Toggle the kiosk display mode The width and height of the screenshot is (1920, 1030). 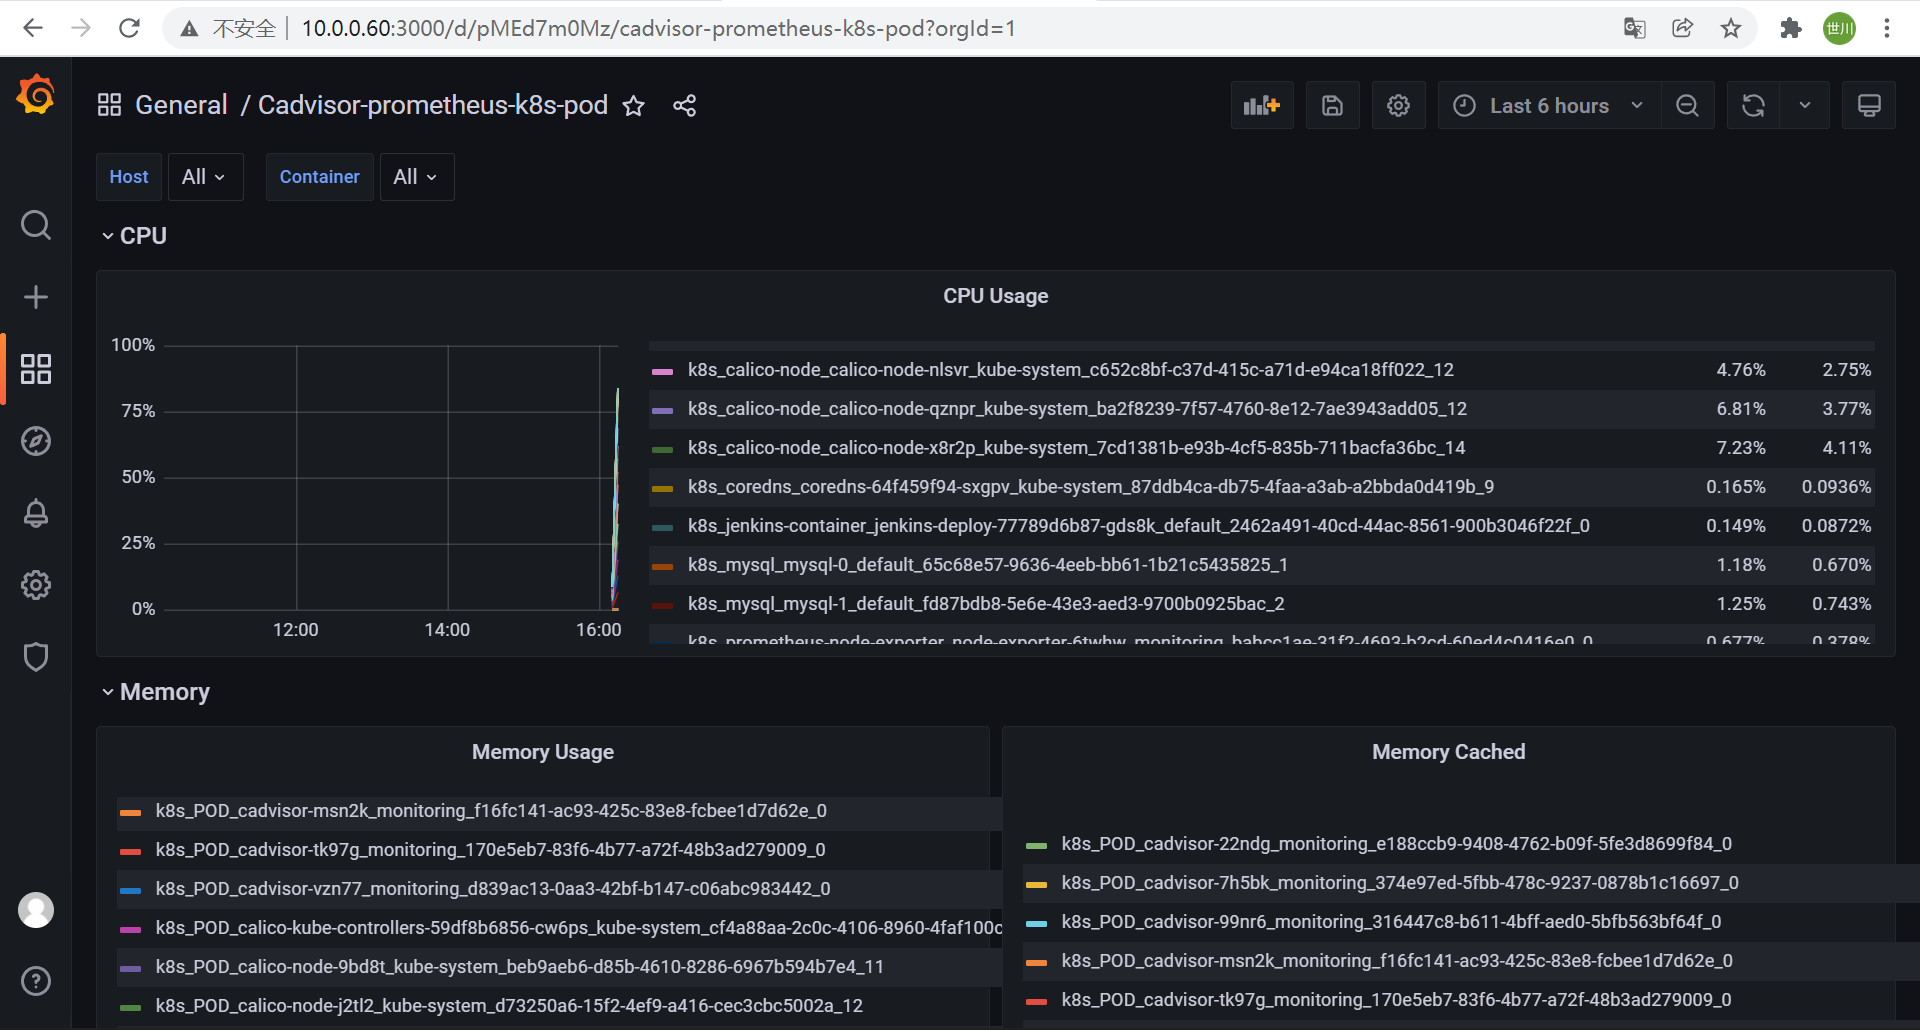(x=1869, y=105)
